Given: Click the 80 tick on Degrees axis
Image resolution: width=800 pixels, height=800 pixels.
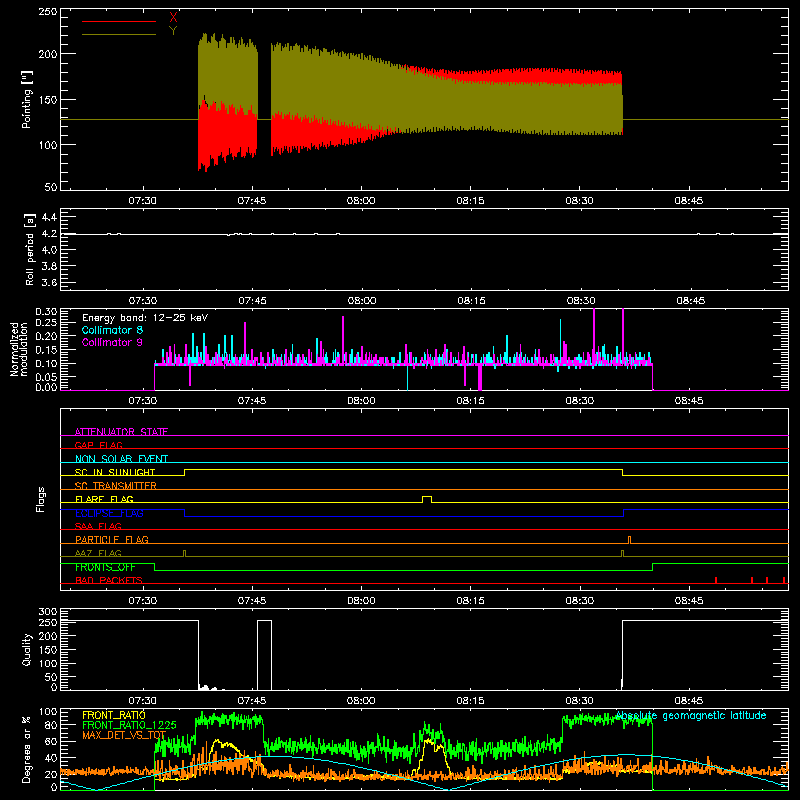Looking at the screenshot, I should 51,724.
